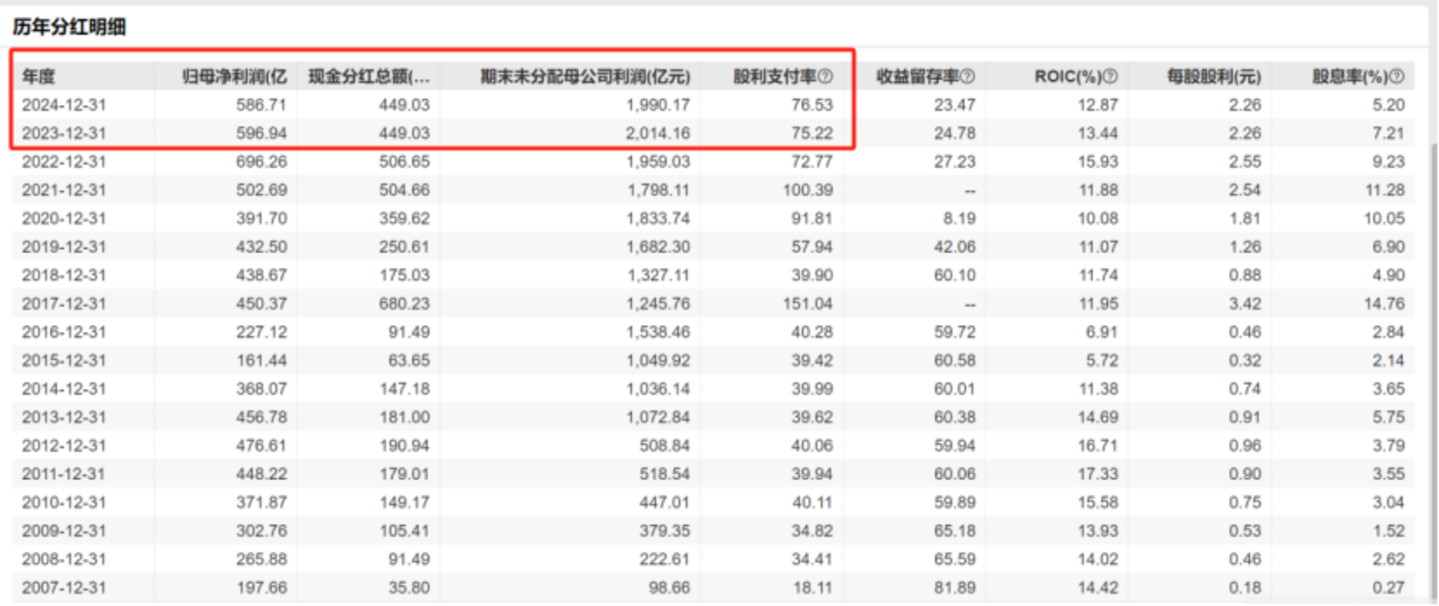This screenshot has width=1439, height=606.
Task: Select the 2024-12-31 row date cell
Action: tap(64, 104)
